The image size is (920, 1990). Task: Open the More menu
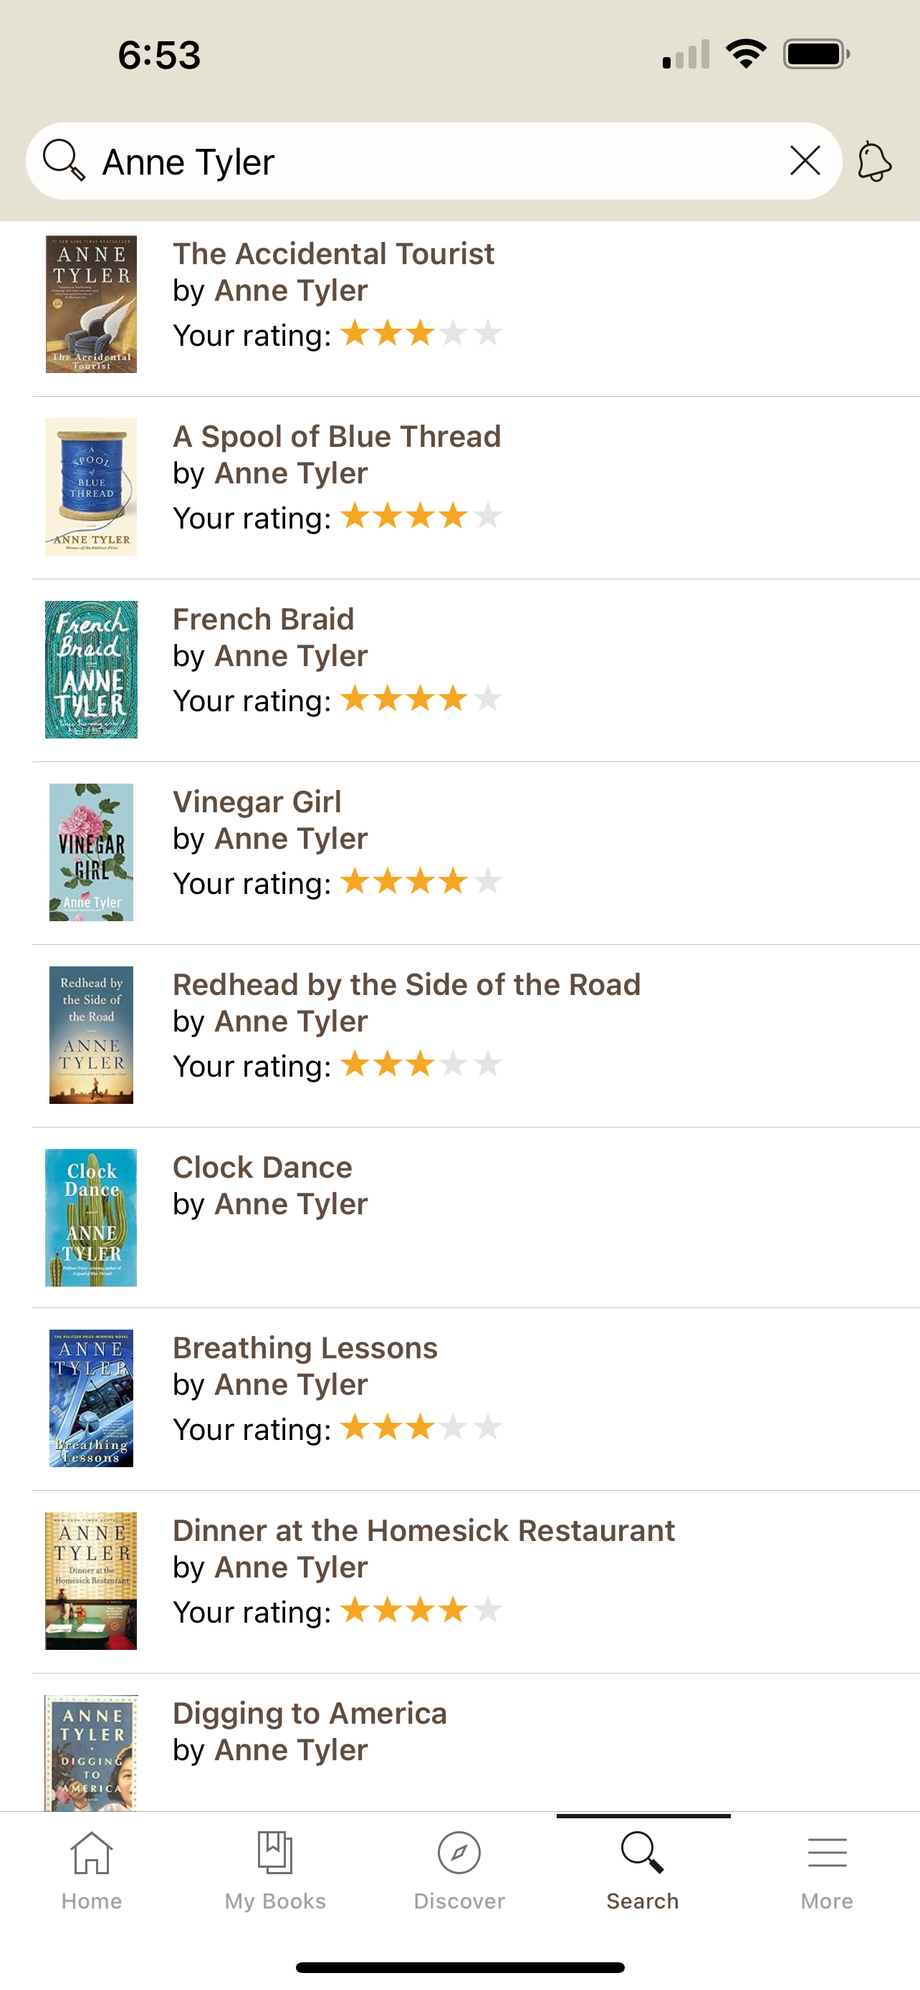coord(827,1870)
